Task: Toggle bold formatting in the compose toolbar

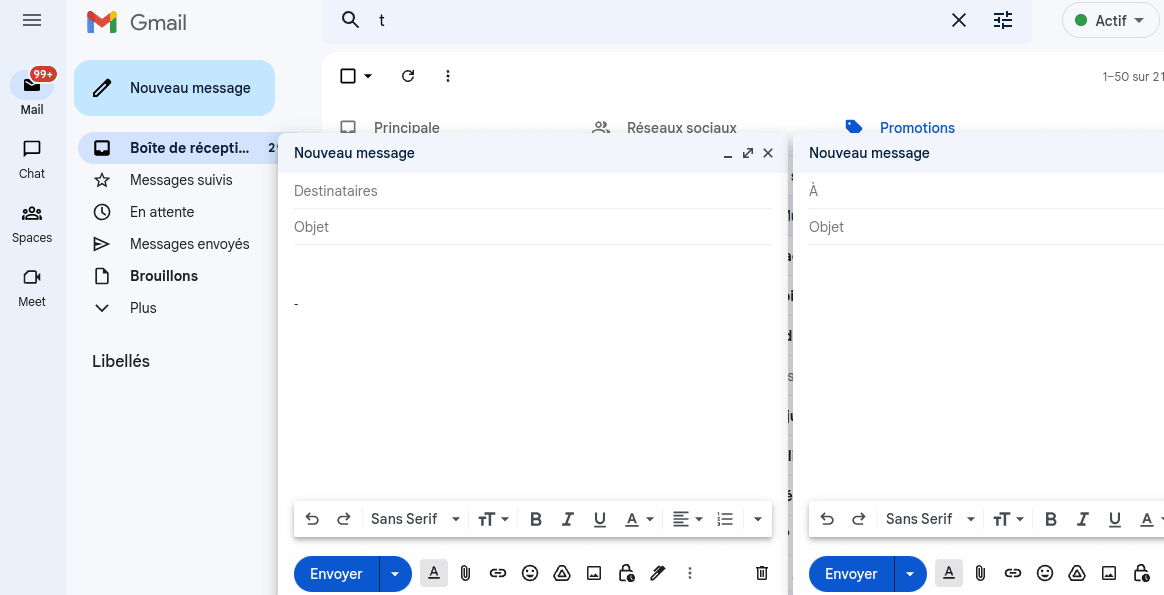Action: 535,519
